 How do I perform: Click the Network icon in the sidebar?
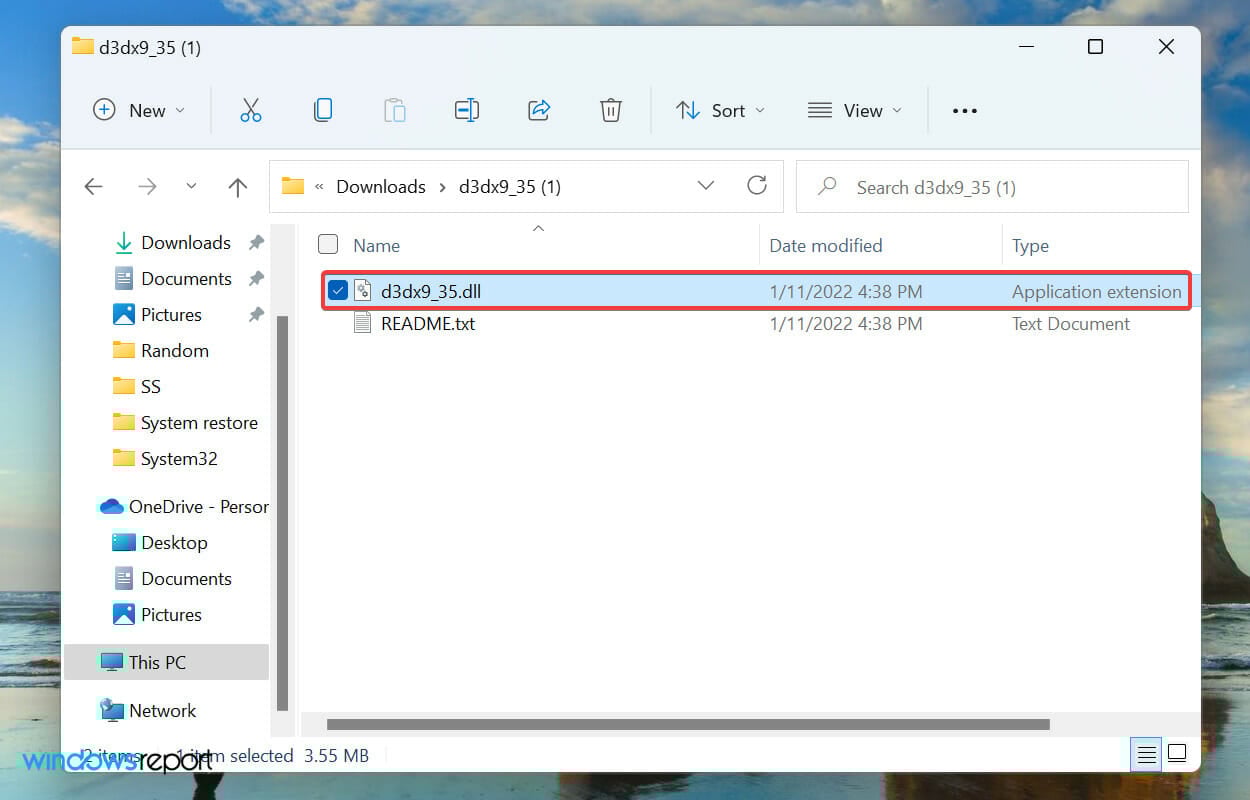tap(111, 710)
